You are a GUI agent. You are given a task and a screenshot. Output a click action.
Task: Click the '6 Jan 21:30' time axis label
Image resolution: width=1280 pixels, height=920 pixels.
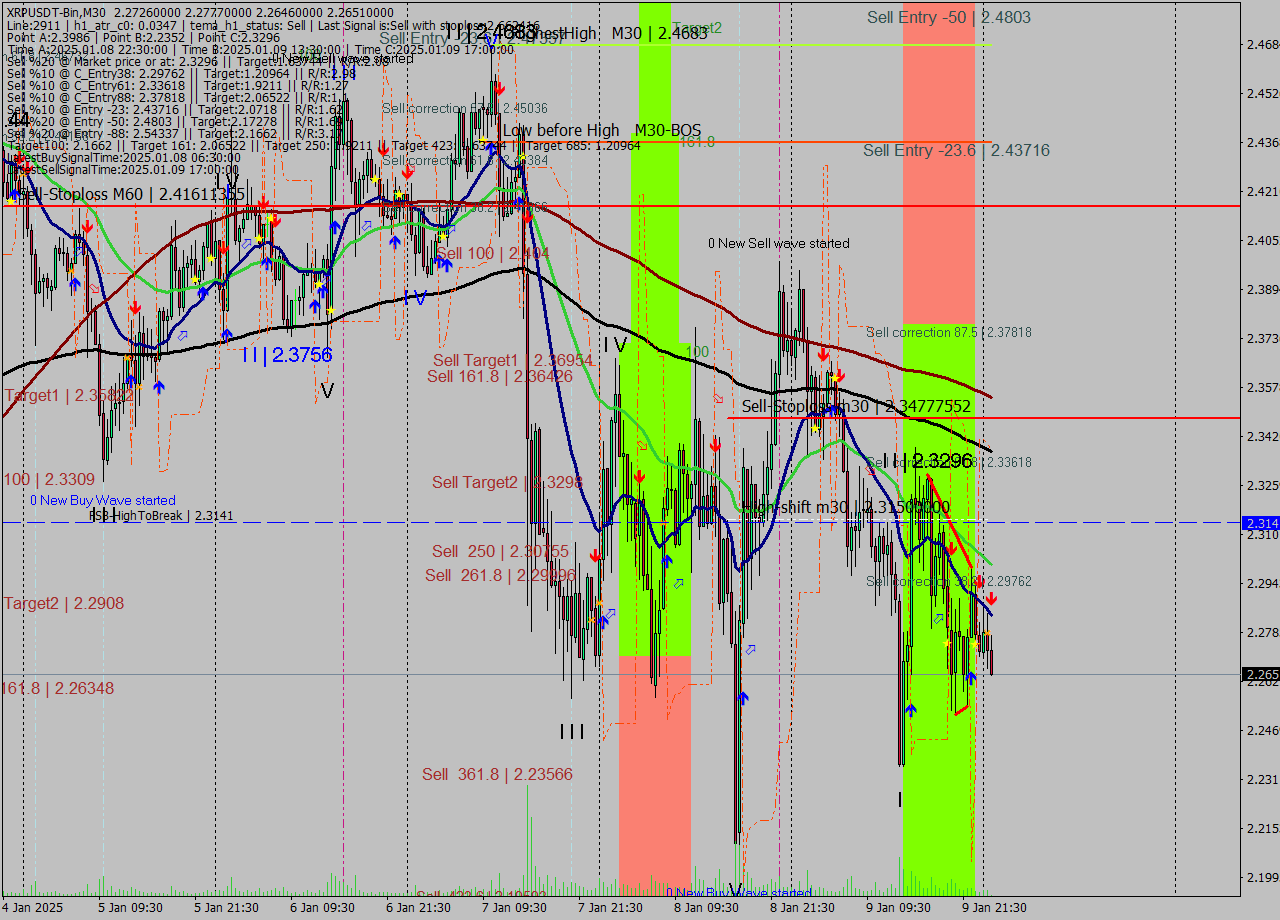point(418,908)
